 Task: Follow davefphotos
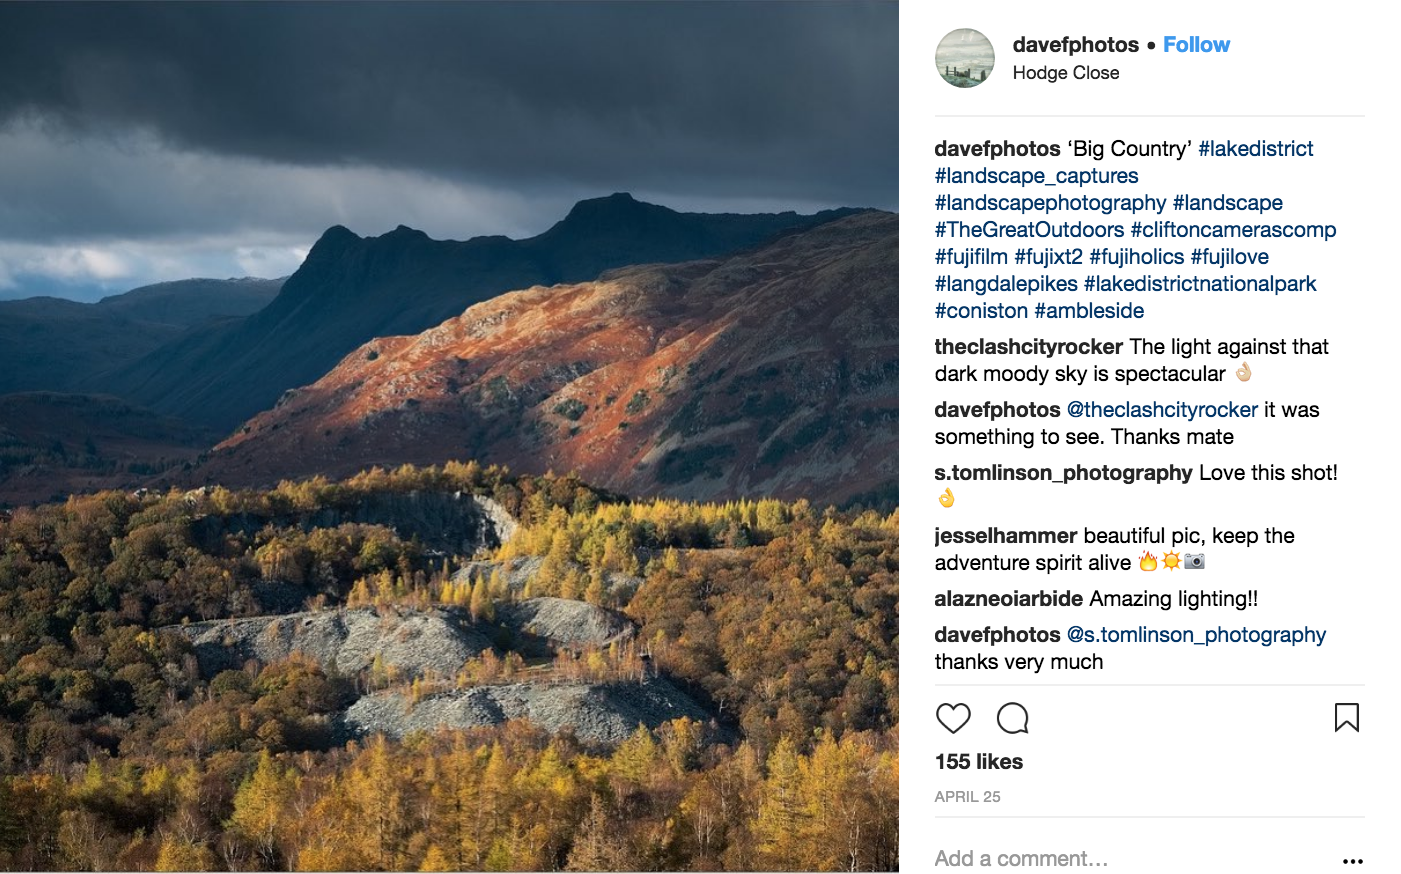click(x=1196, y=45)
